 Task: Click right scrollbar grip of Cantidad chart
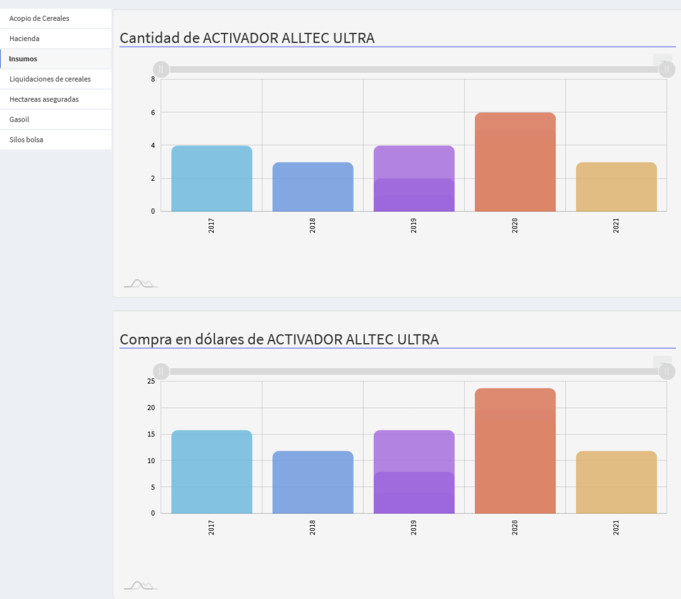[667, 69]
